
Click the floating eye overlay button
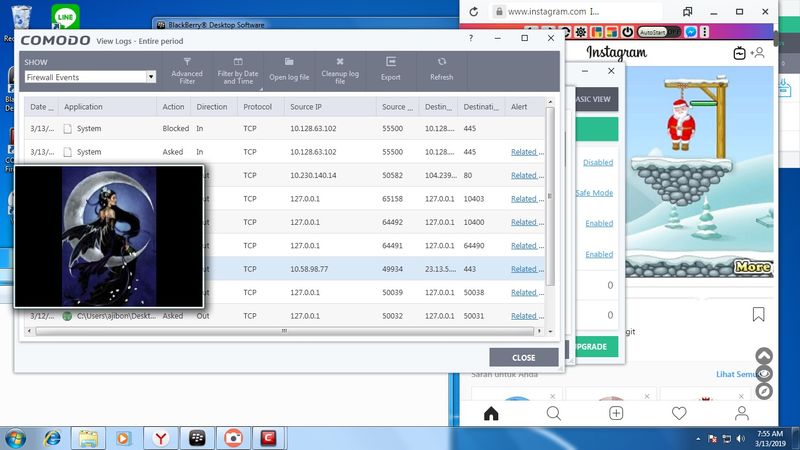point(764,374)
